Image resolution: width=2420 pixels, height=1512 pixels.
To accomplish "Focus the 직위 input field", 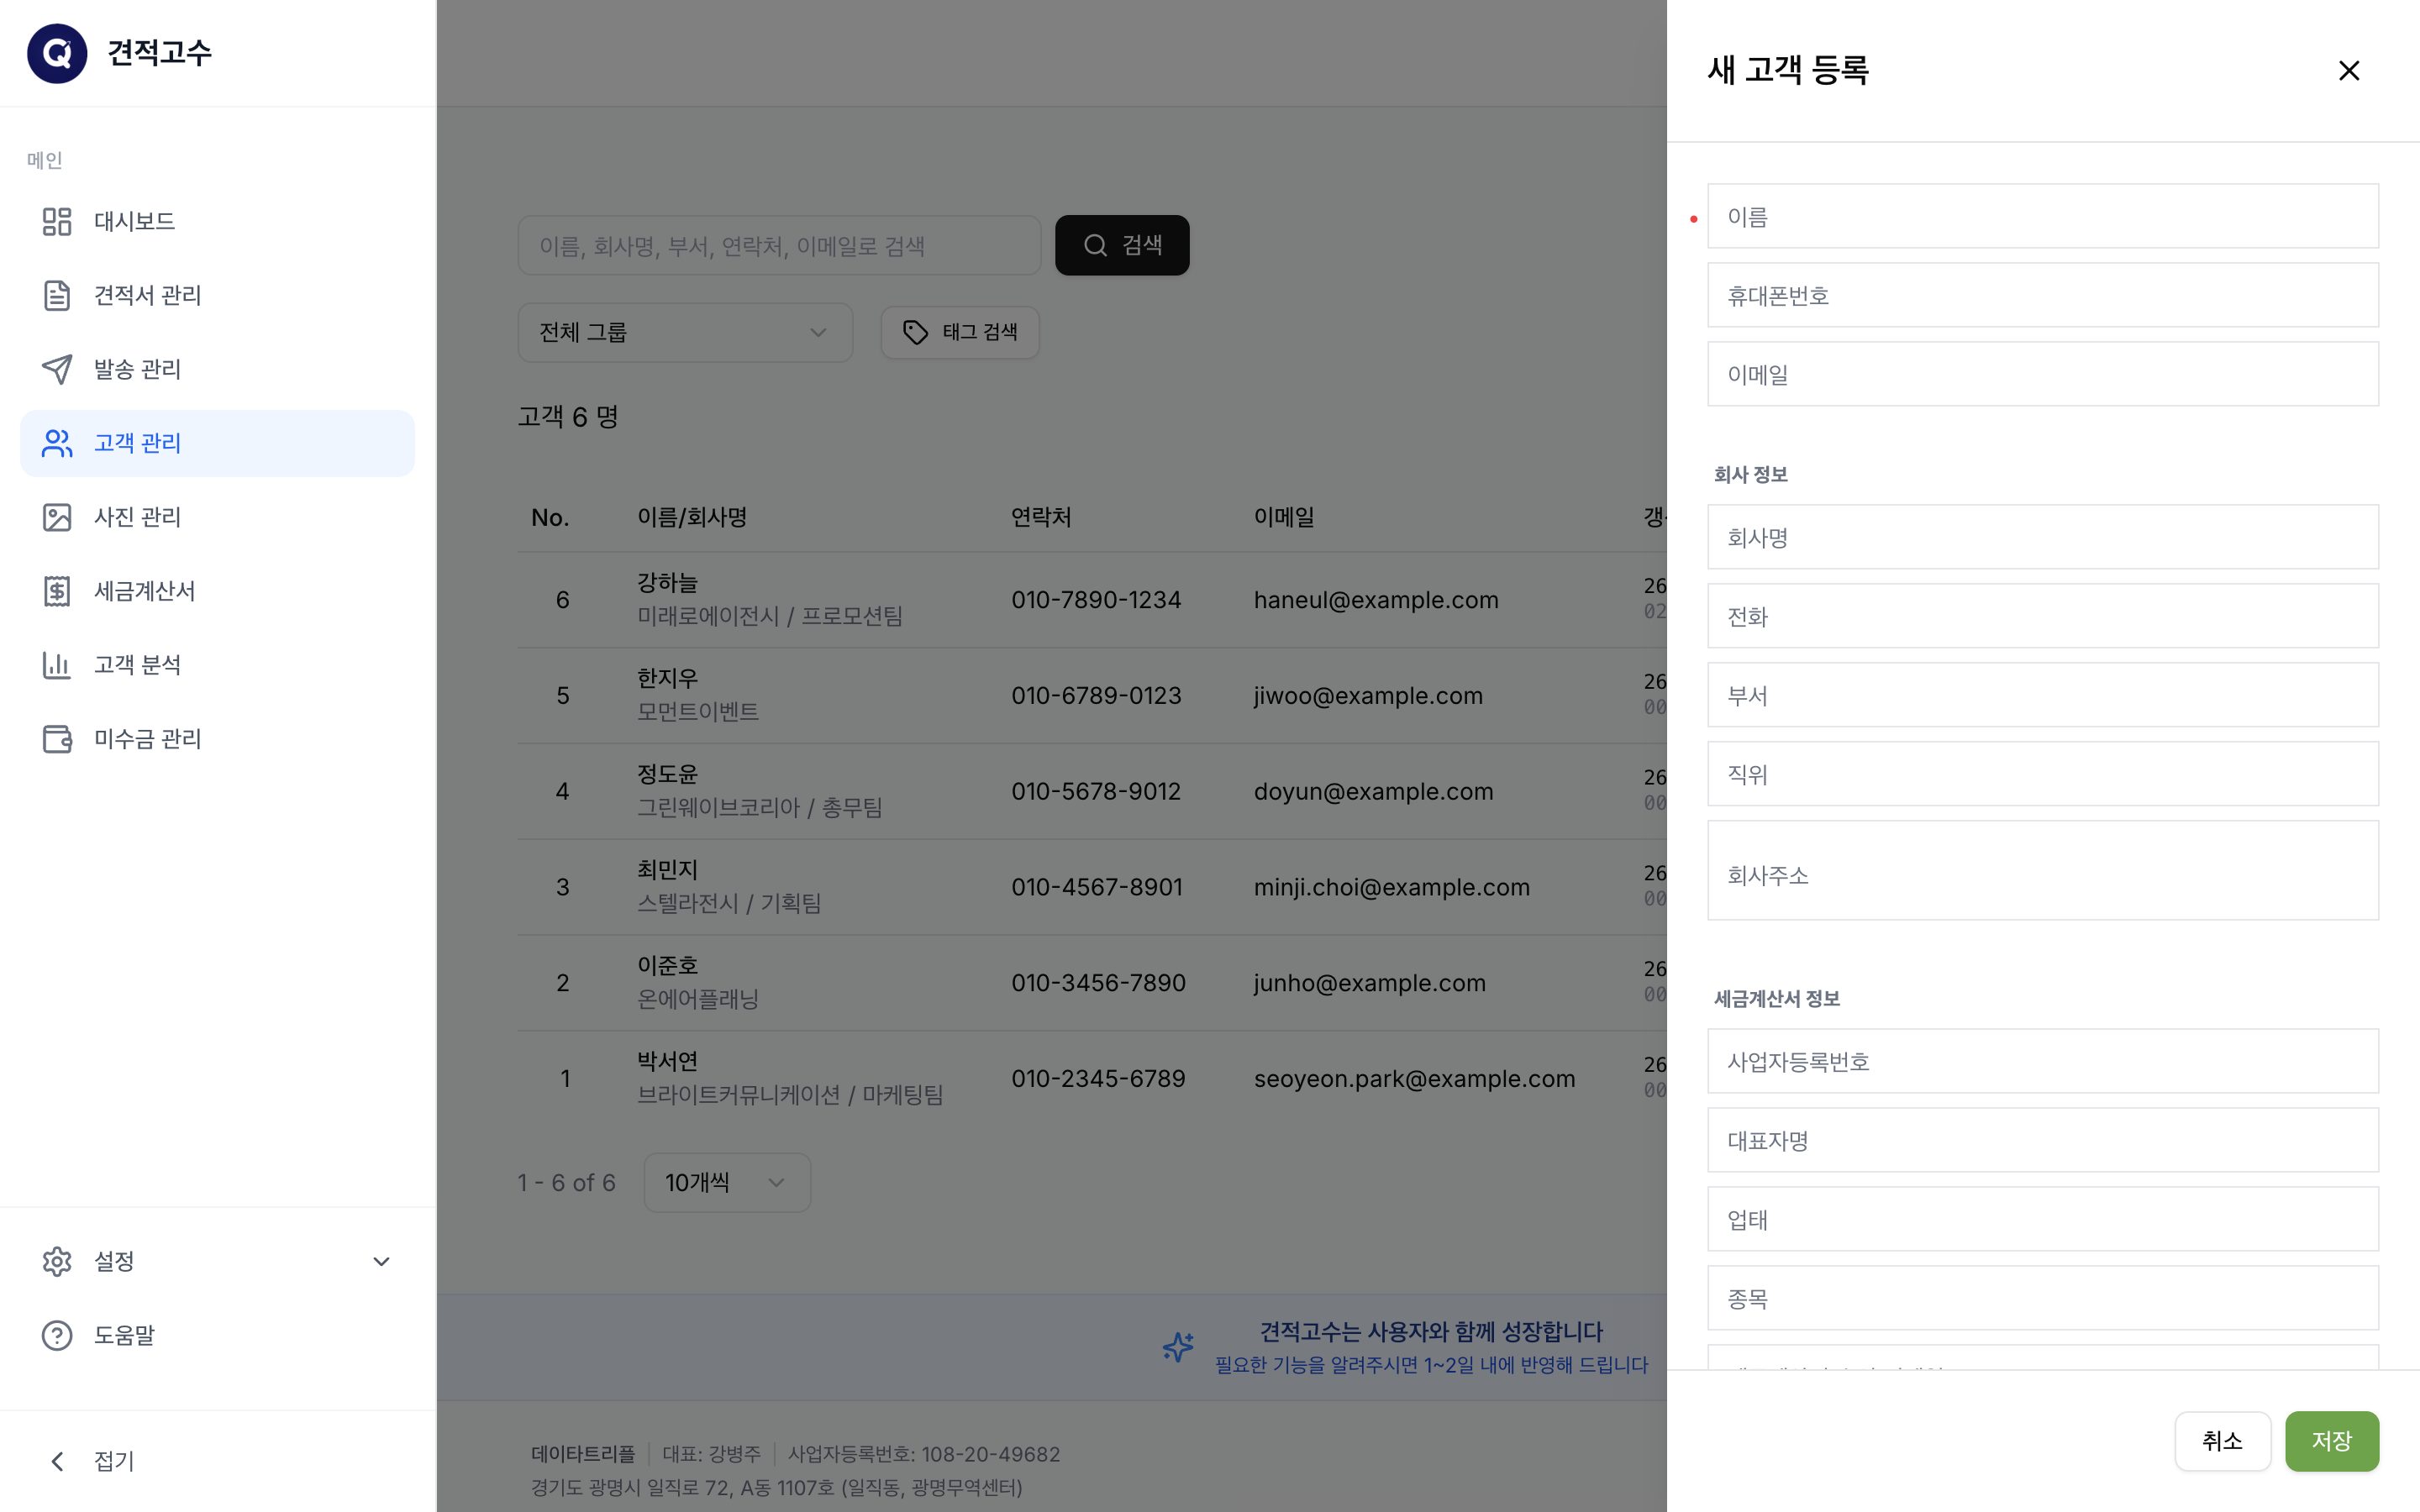I will (2043, 774).
